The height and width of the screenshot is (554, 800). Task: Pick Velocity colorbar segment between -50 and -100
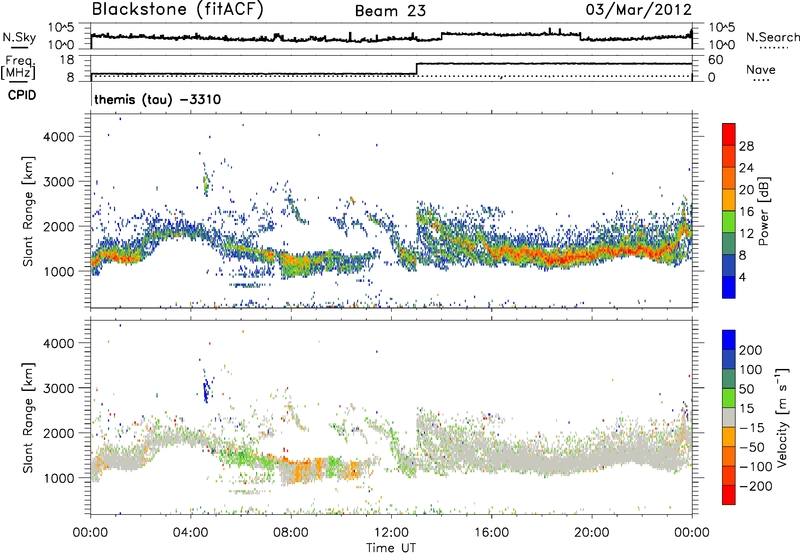point(729,457)
